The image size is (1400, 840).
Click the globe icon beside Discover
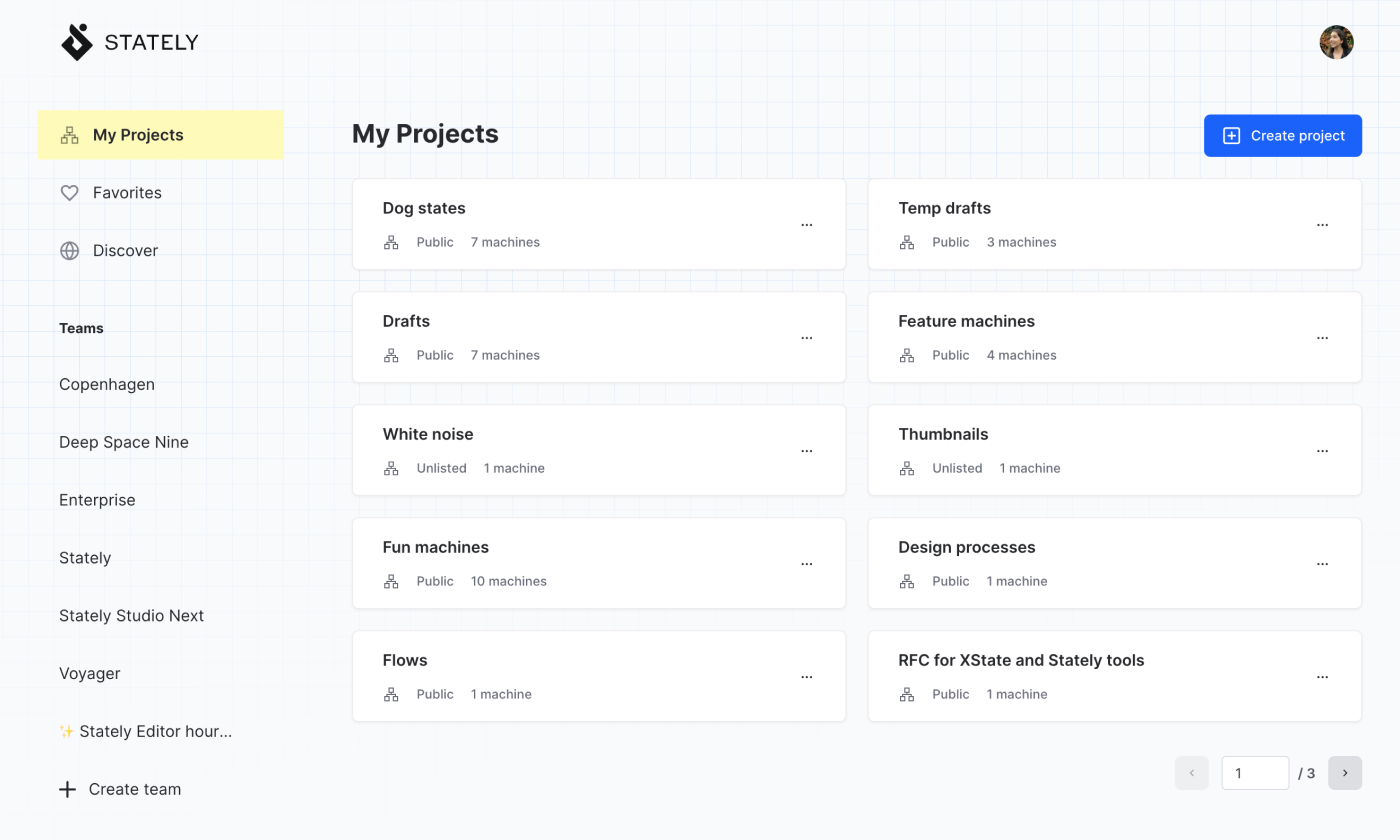pos(69,251)
